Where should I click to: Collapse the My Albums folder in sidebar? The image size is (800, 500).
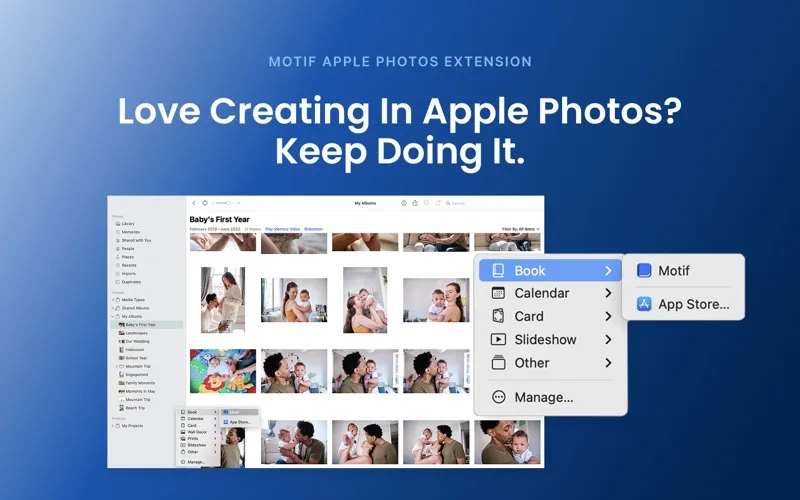click(x=113, y=316)
